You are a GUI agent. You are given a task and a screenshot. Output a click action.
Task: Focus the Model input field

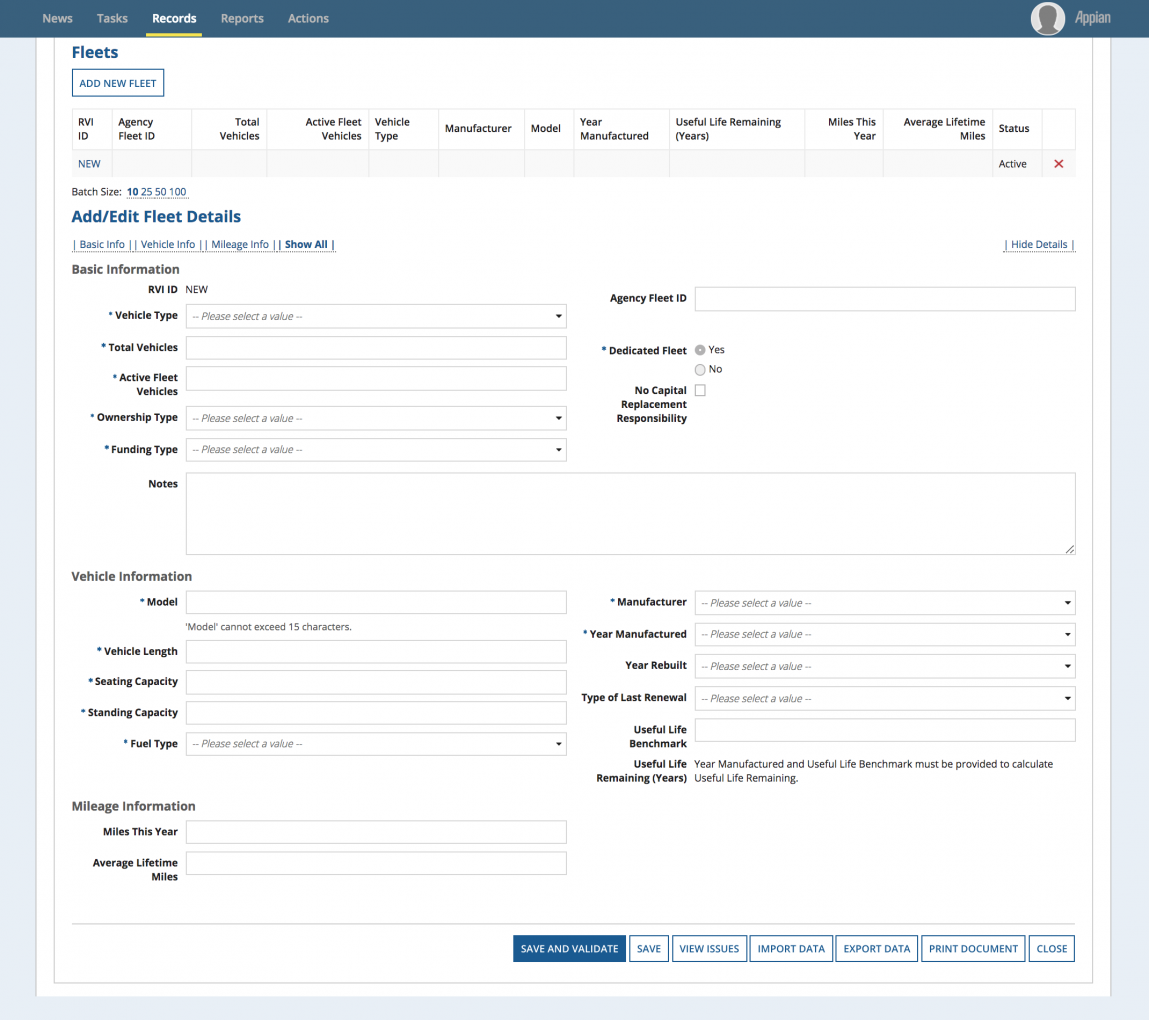click(x=376, y=602)
